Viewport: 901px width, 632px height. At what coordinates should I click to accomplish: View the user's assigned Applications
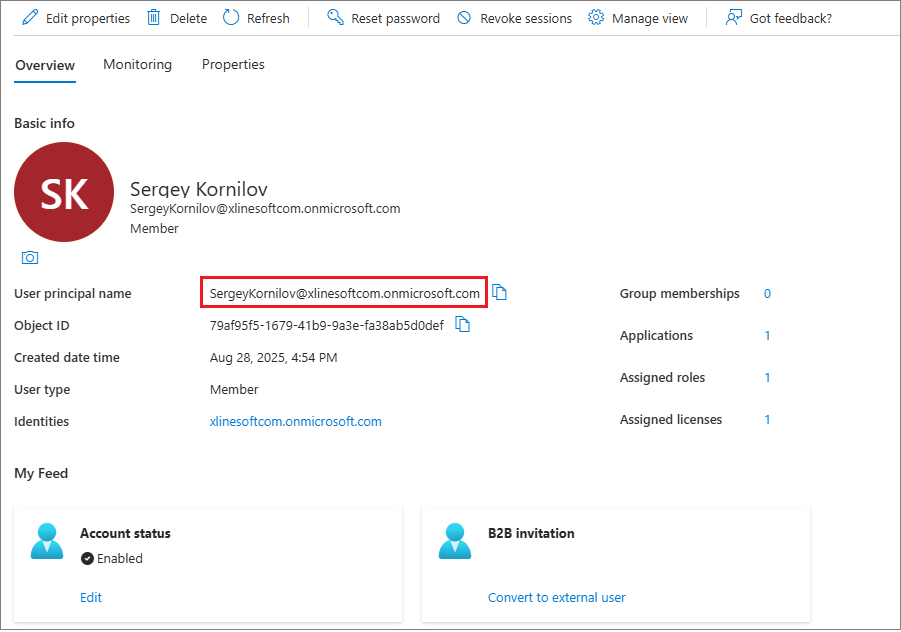point(767,335)
